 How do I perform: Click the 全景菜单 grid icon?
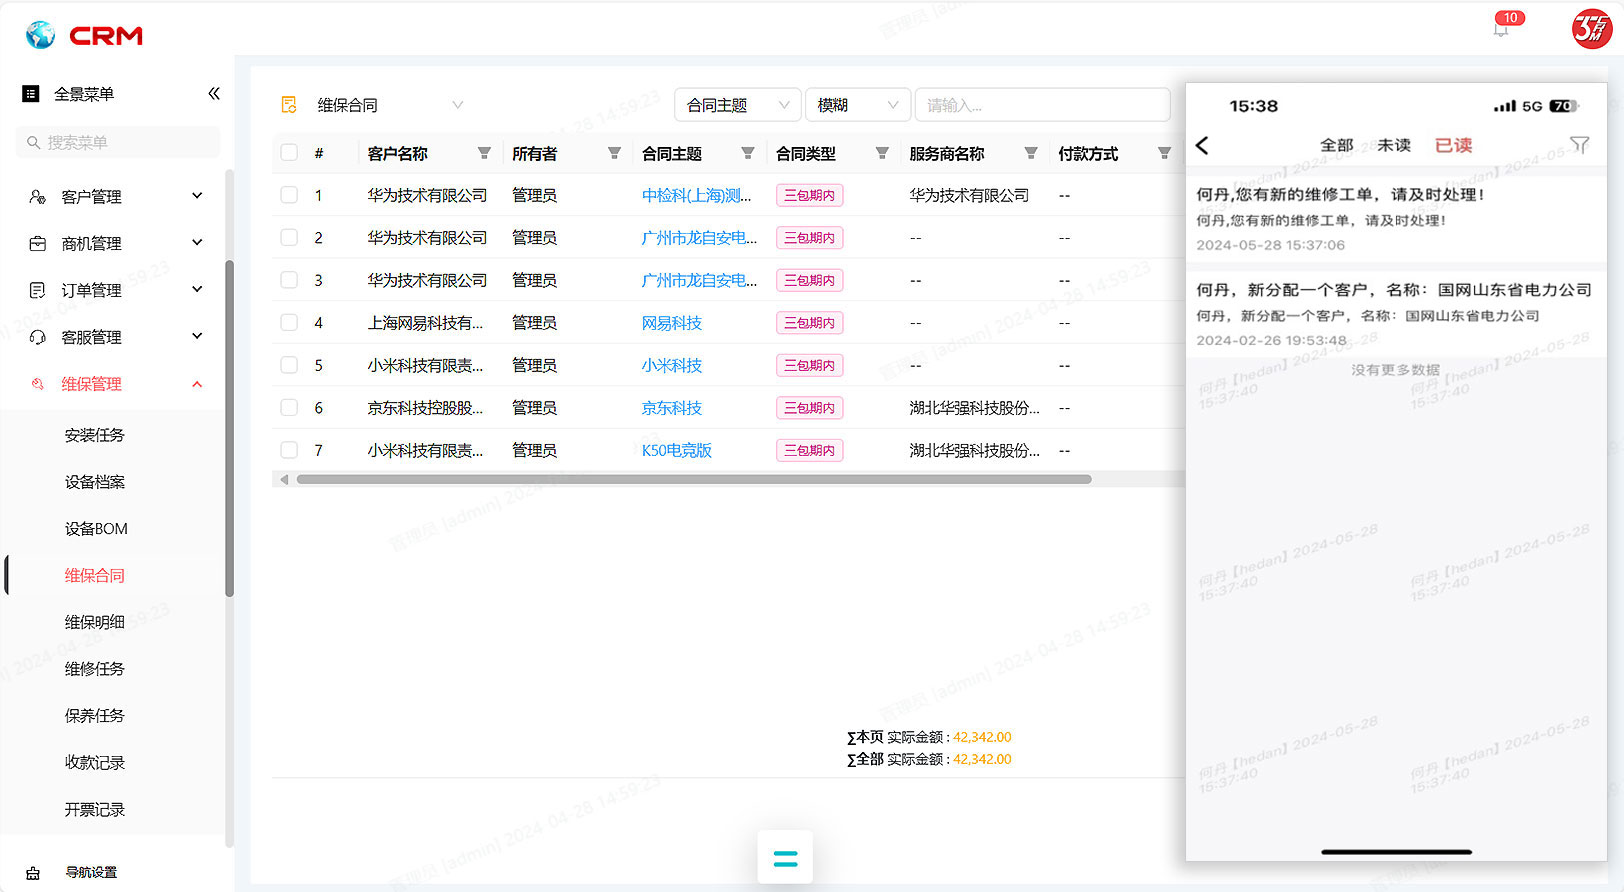pyautogui.click(x=31, y=94)
